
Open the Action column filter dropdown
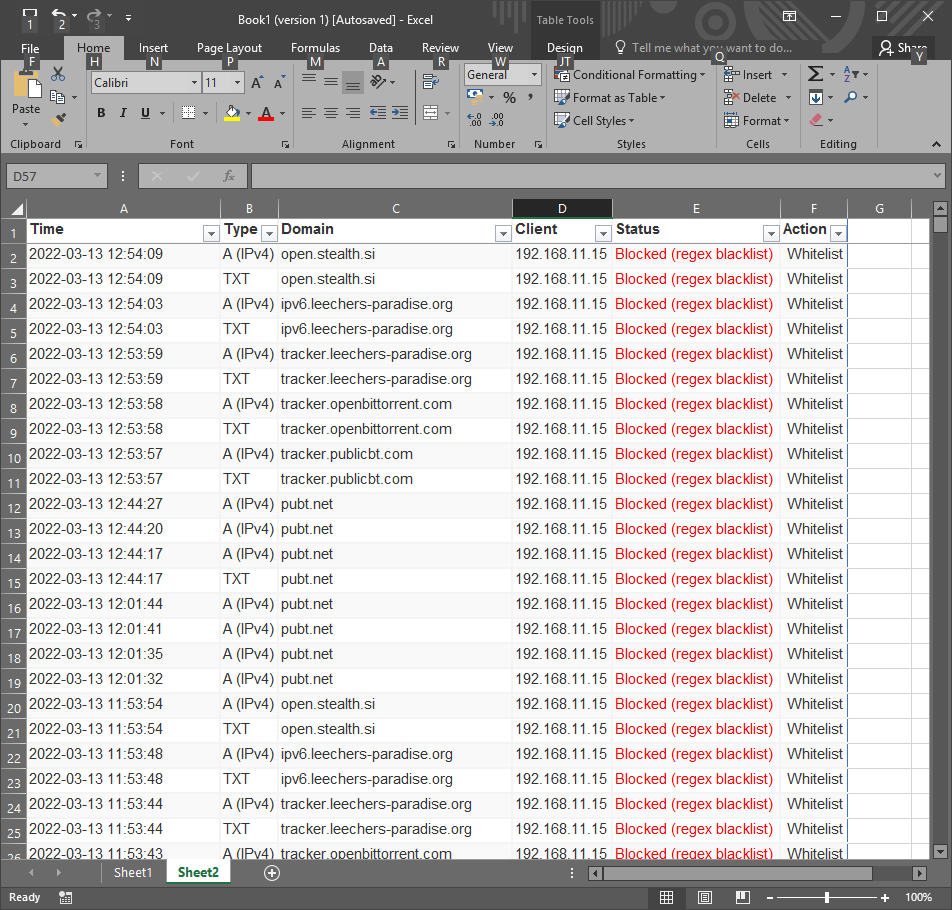click(838, 233)
